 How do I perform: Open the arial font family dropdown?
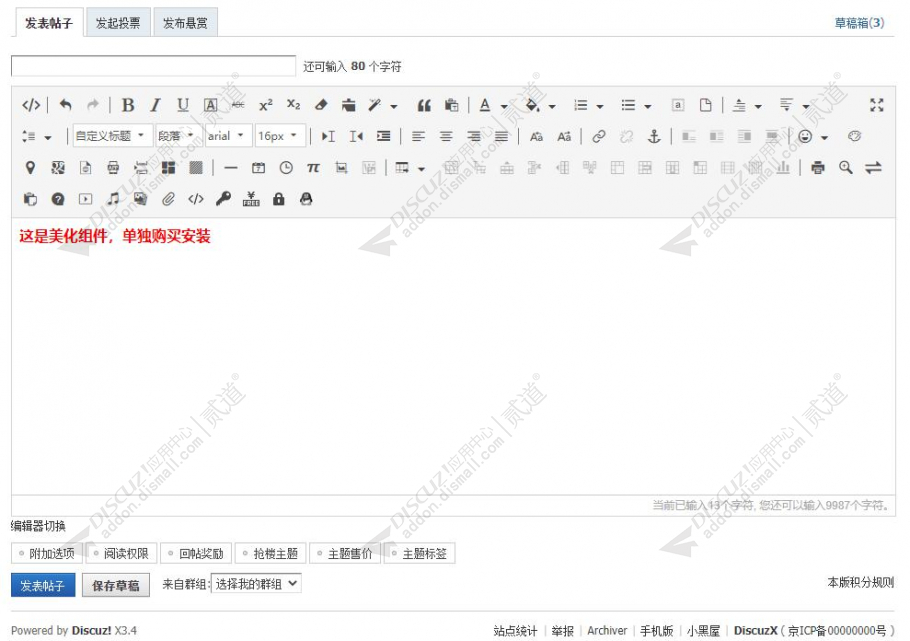[229, 136]
